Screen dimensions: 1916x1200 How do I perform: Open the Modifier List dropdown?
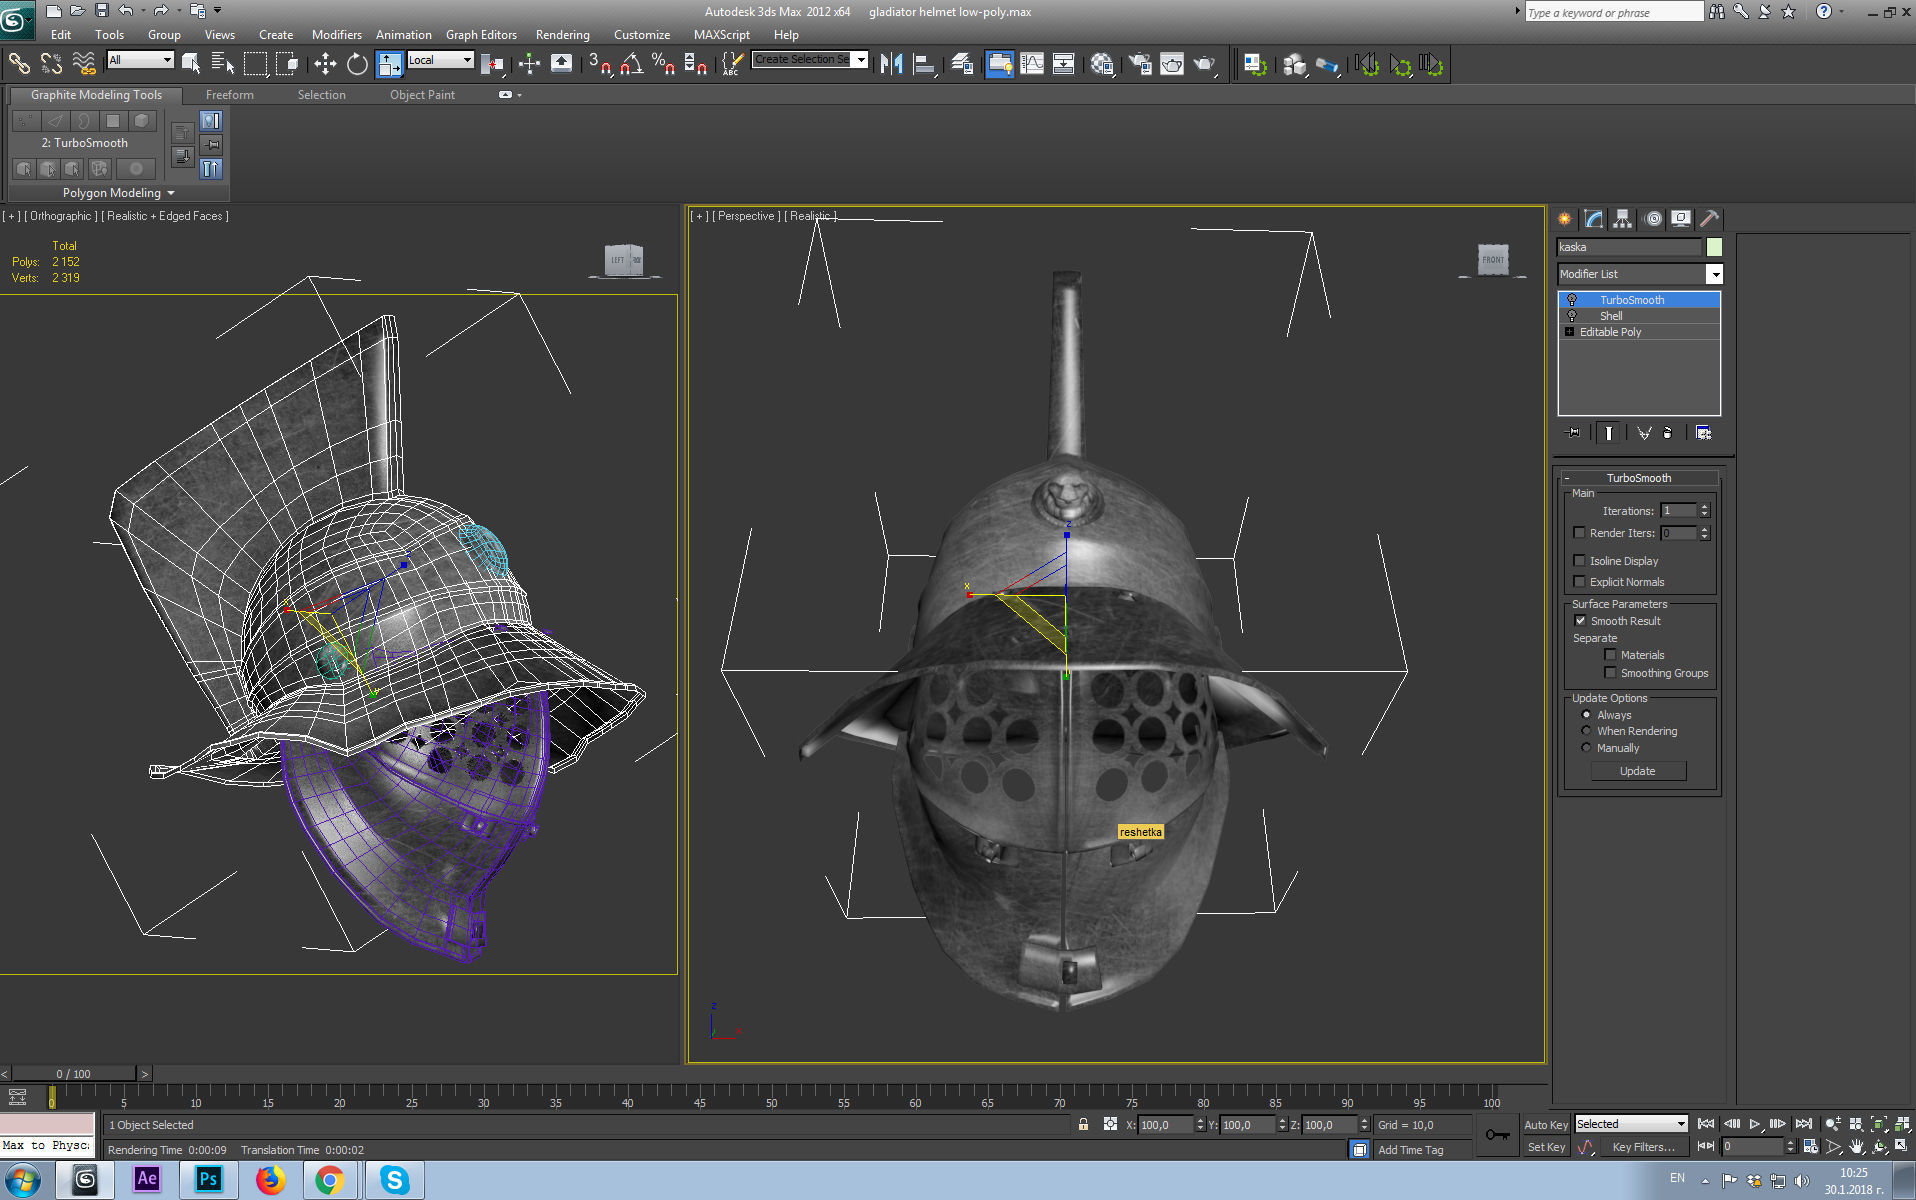click(1715, 274)
